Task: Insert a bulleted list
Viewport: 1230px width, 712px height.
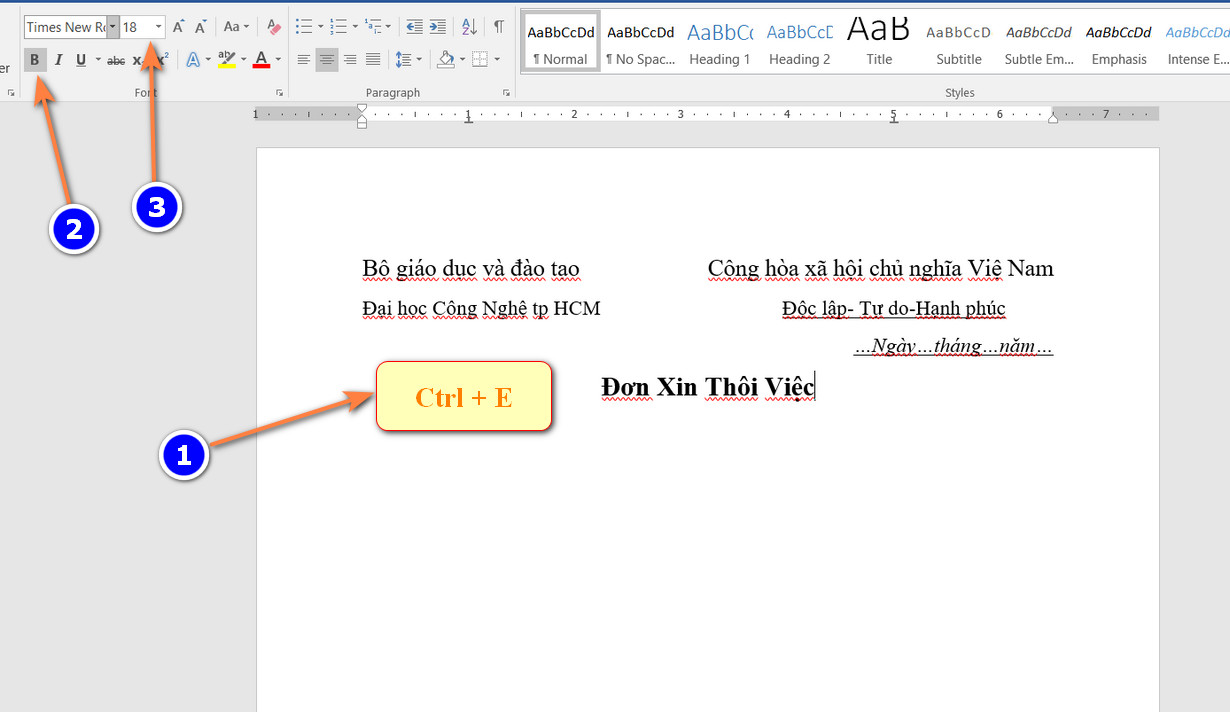Action: pyautogui.click(x=304, y=27)
